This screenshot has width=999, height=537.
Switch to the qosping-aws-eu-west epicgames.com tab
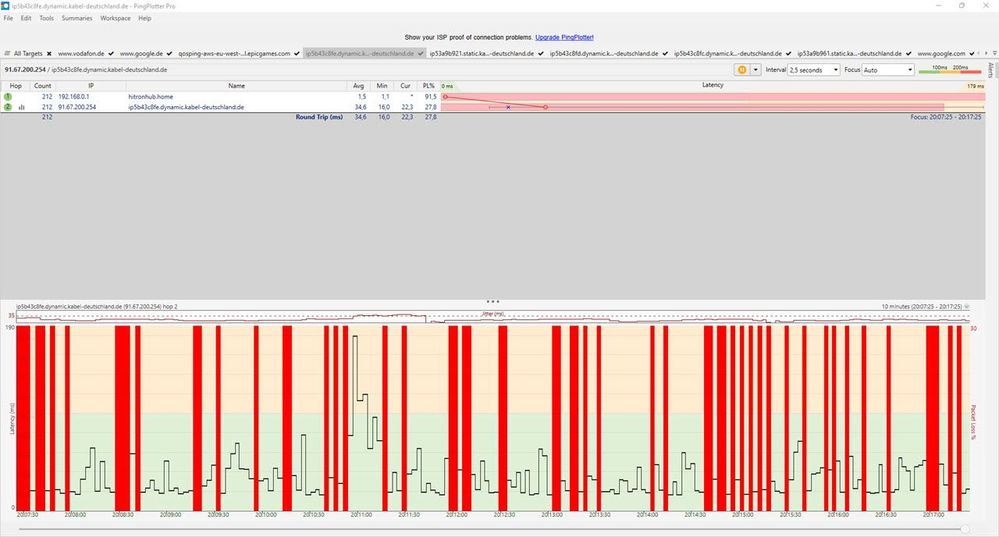tap(234, 54)
